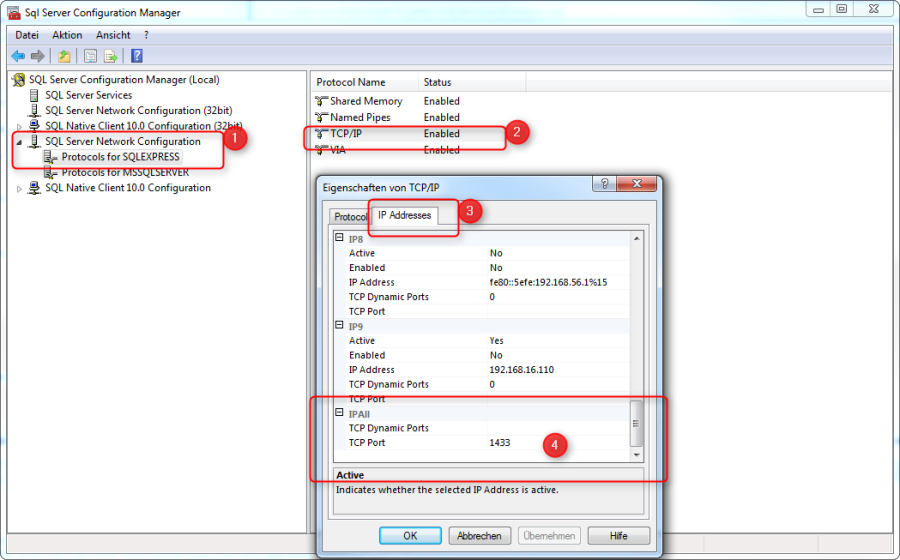Screen dimensions: 900x560
Task: Select Protocols for SQLEXPRESS
Action: click(x=121, y=157)
